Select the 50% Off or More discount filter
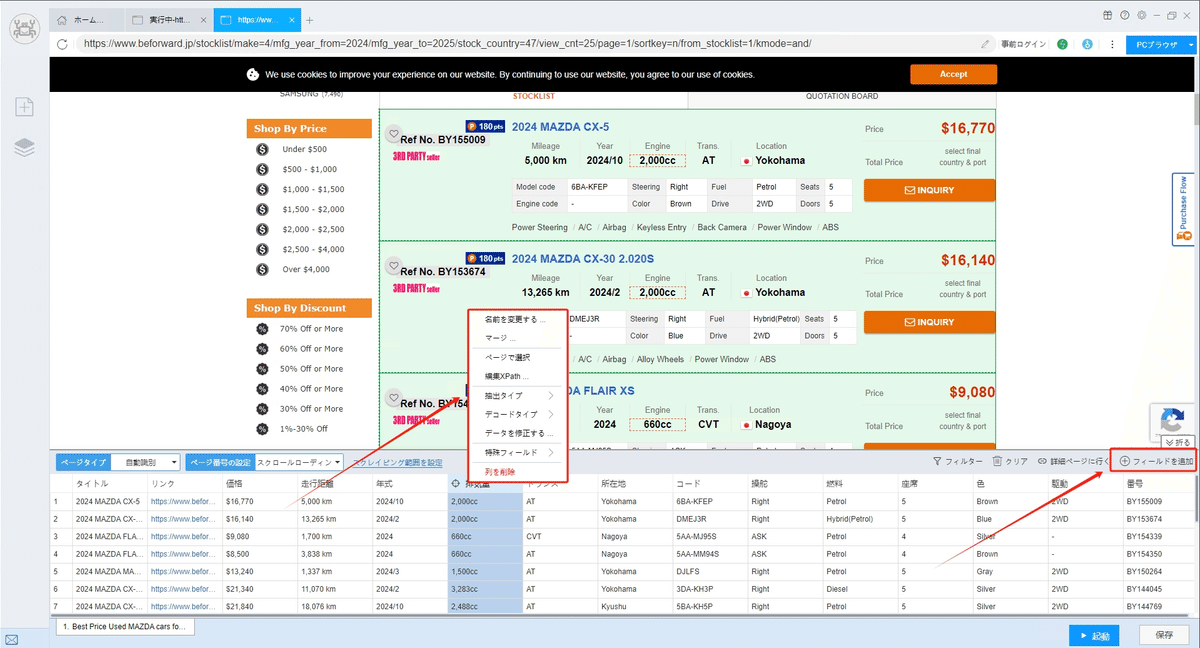1200x648 pixels. click(x=311, y=369)
